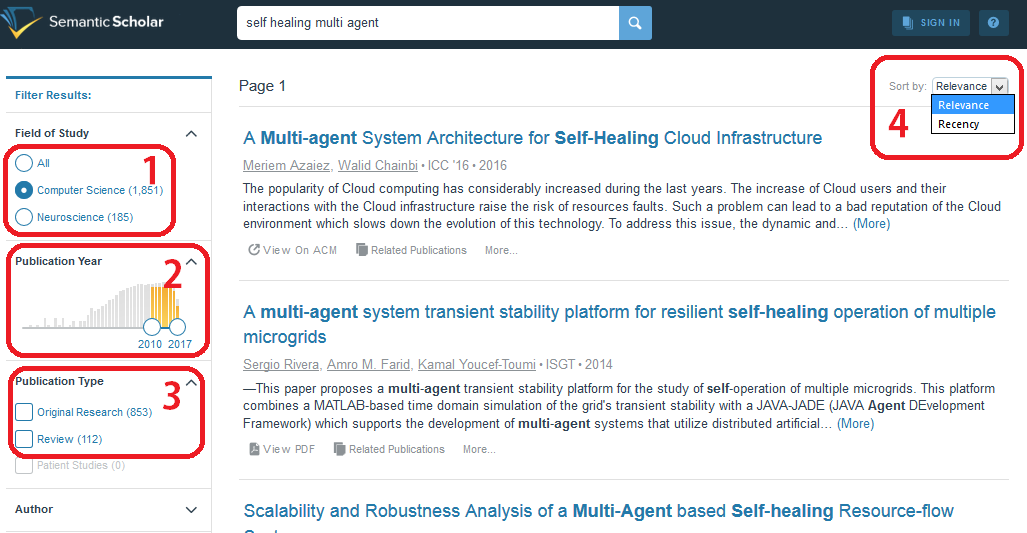1027x533 pixels.
Task: Click the 2010 publication year slider handle
Action: click(x=151, y=326)
